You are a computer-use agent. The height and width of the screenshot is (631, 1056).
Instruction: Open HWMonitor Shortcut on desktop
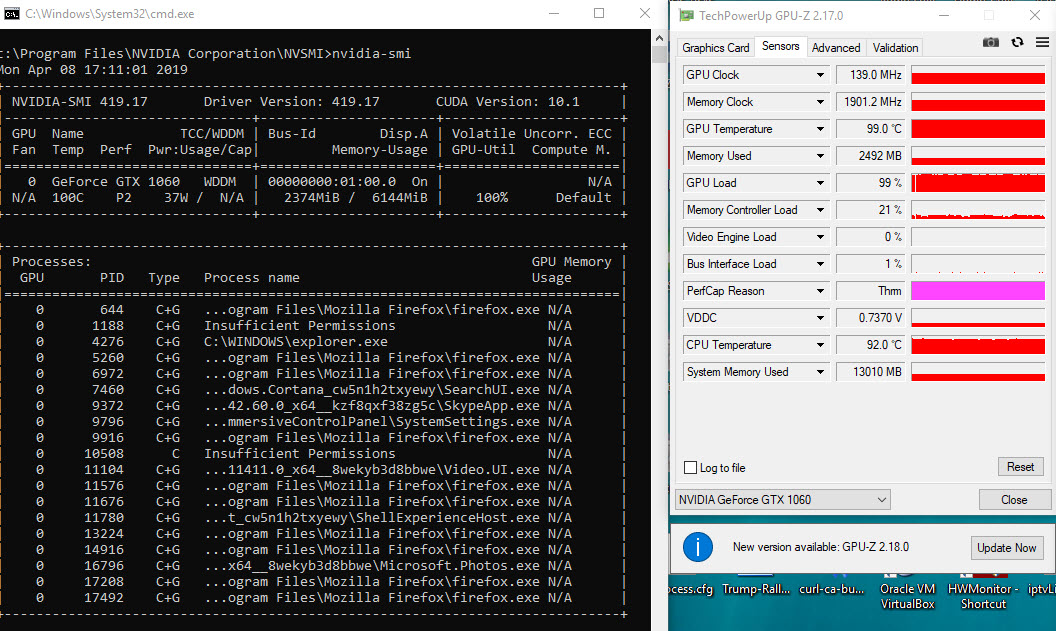[983, 596]
